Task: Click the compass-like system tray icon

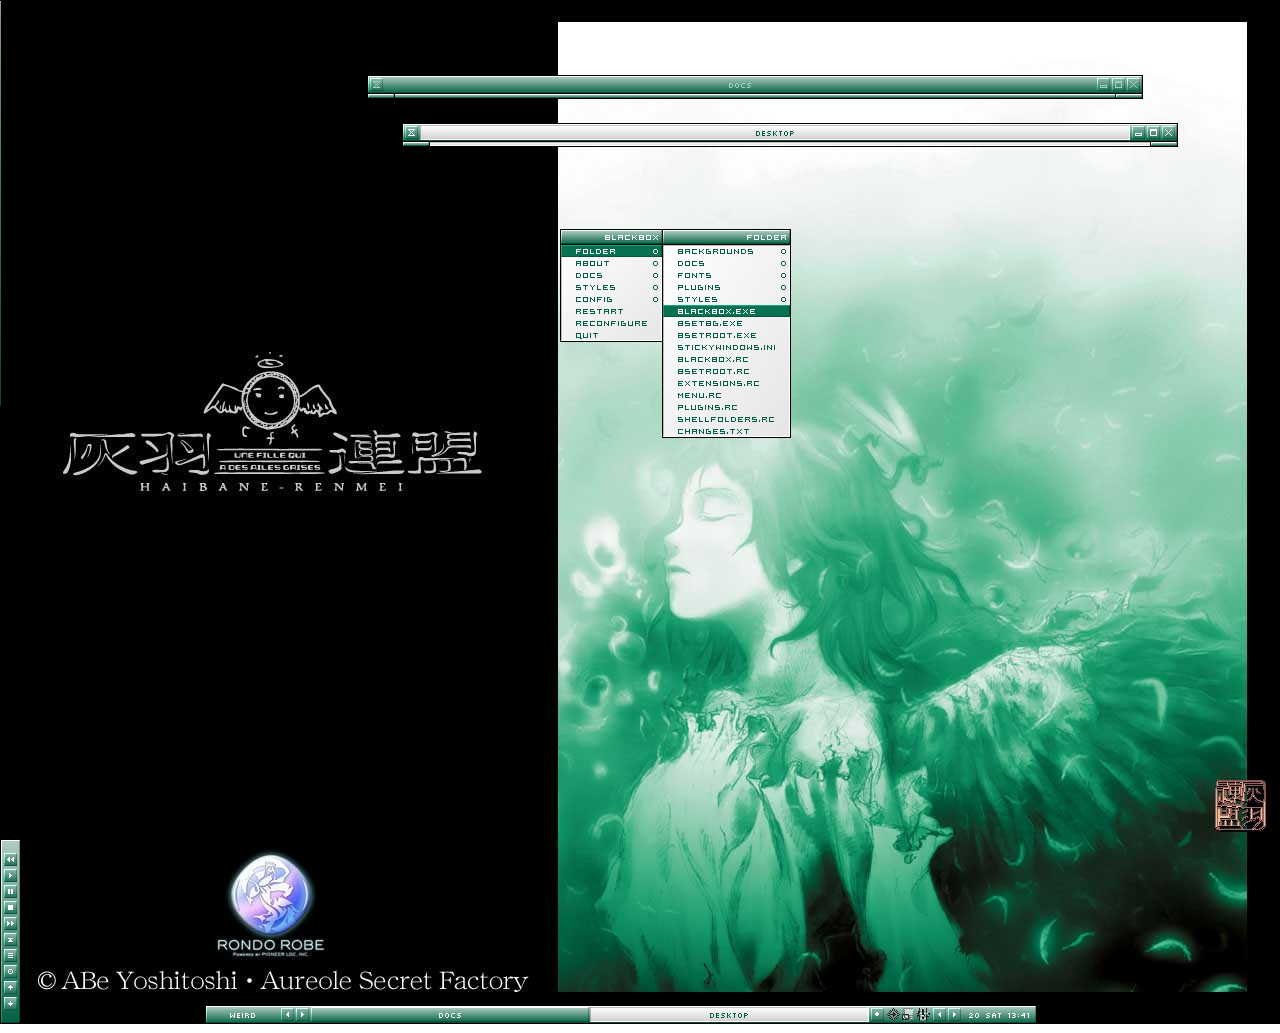Action: point(893,1014)
